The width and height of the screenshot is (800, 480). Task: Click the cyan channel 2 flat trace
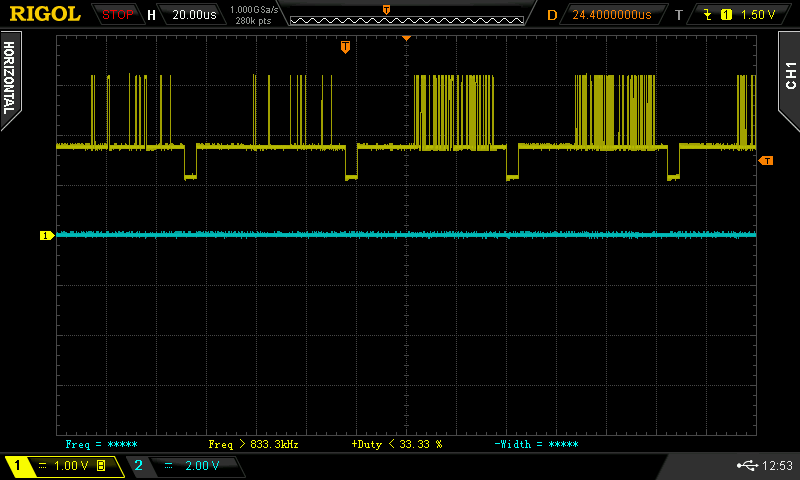click(x=406, y=235)
